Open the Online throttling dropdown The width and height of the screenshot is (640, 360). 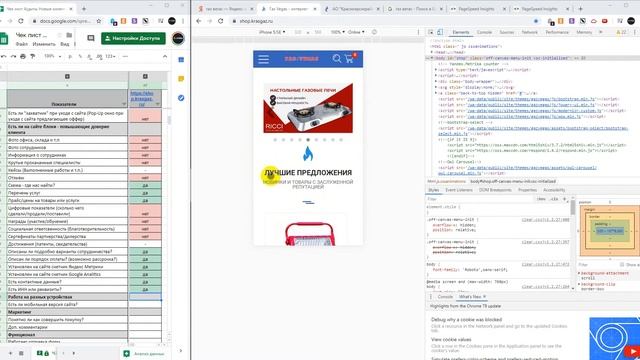pos(356,32)
